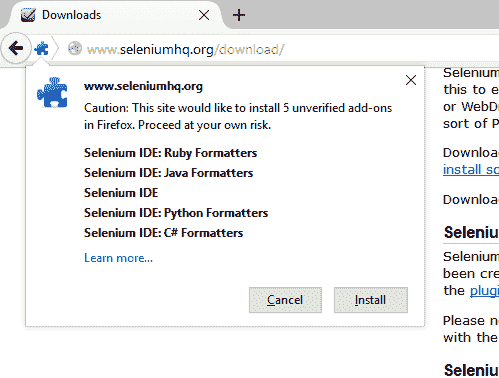Image resolution: width=499 pixels, height=378 pixels.
Task: Click the Cancel button
Action: tap(285, 300)
